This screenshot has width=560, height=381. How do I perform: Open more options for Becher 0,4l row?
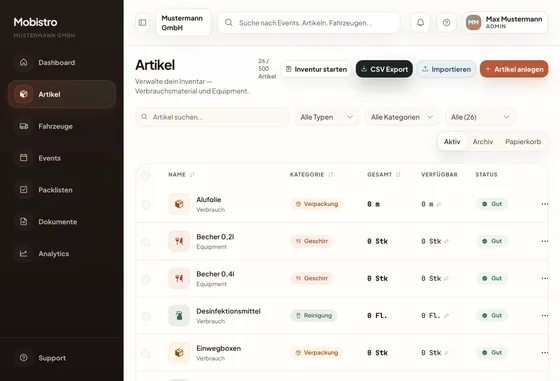coord(545,278)
